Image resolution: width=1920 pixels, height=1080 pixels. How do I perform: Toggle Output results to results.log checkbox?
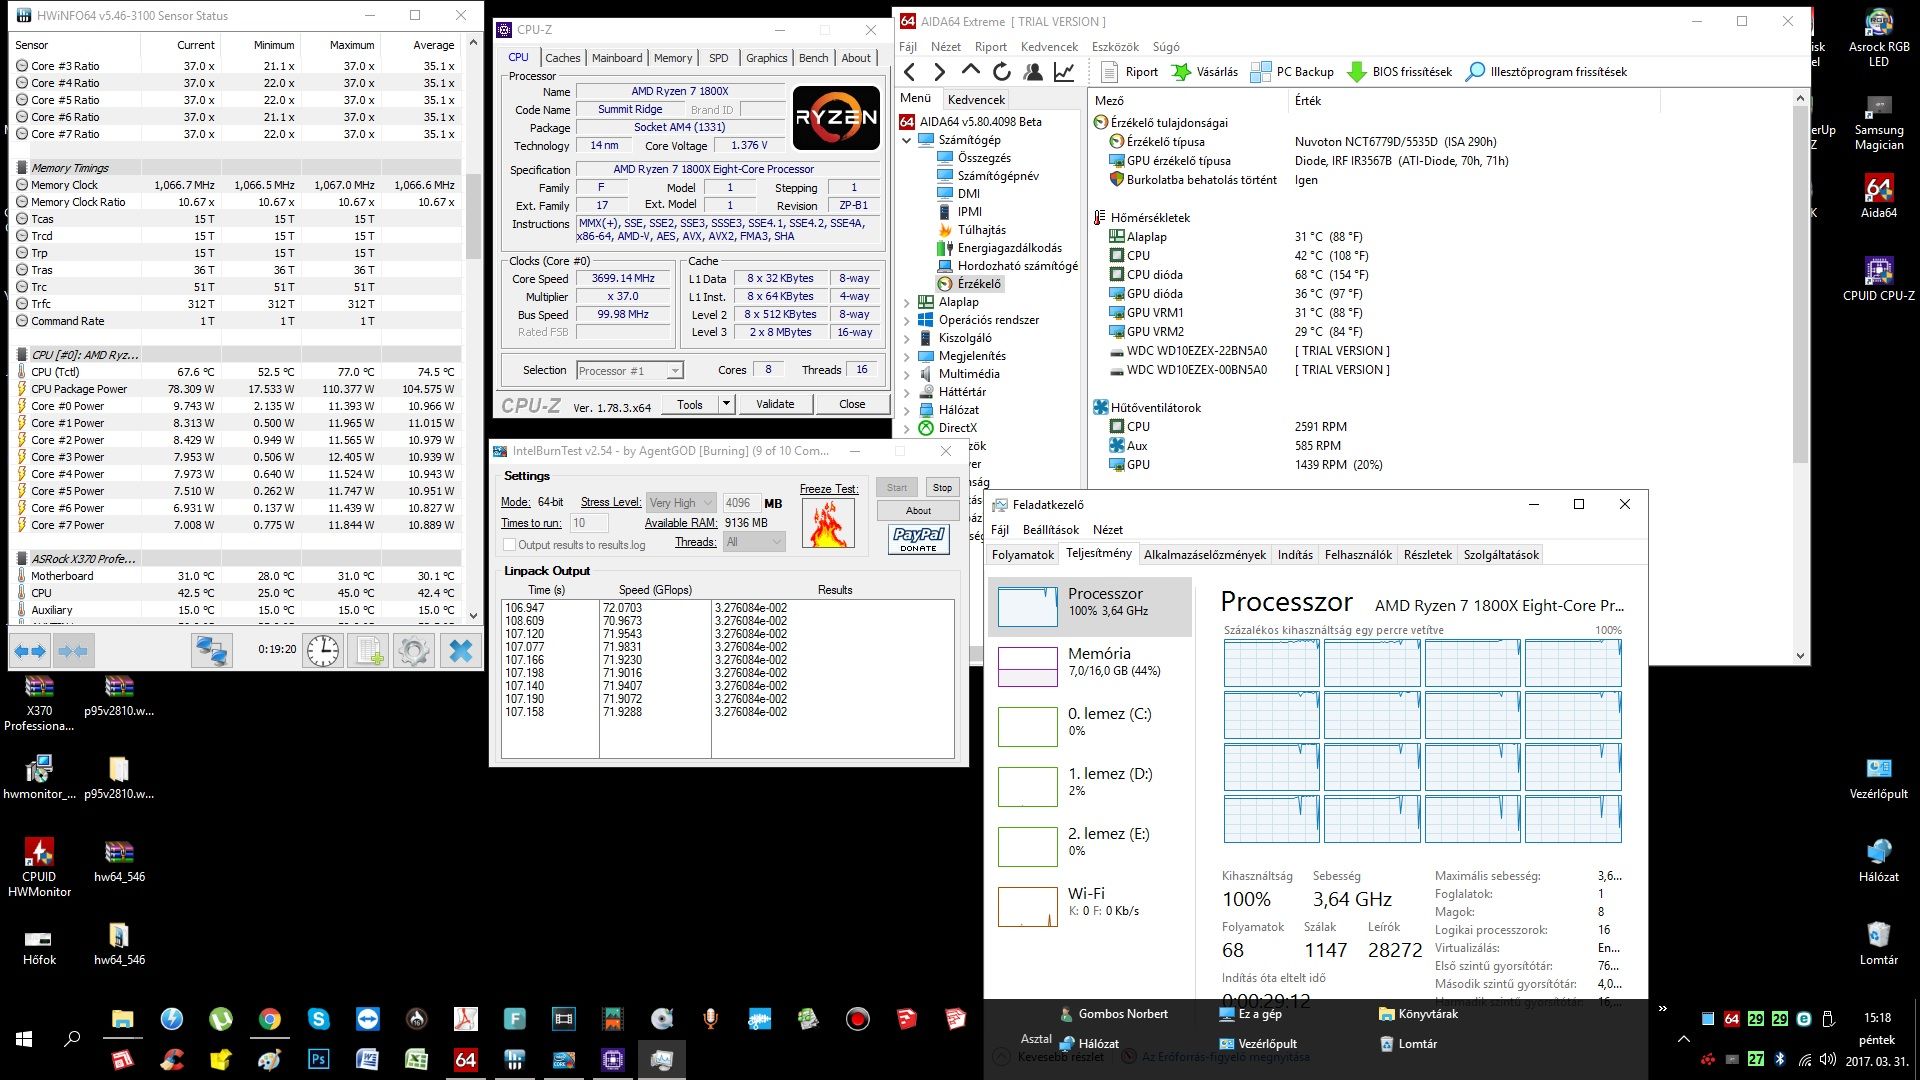tap(509, 545)
